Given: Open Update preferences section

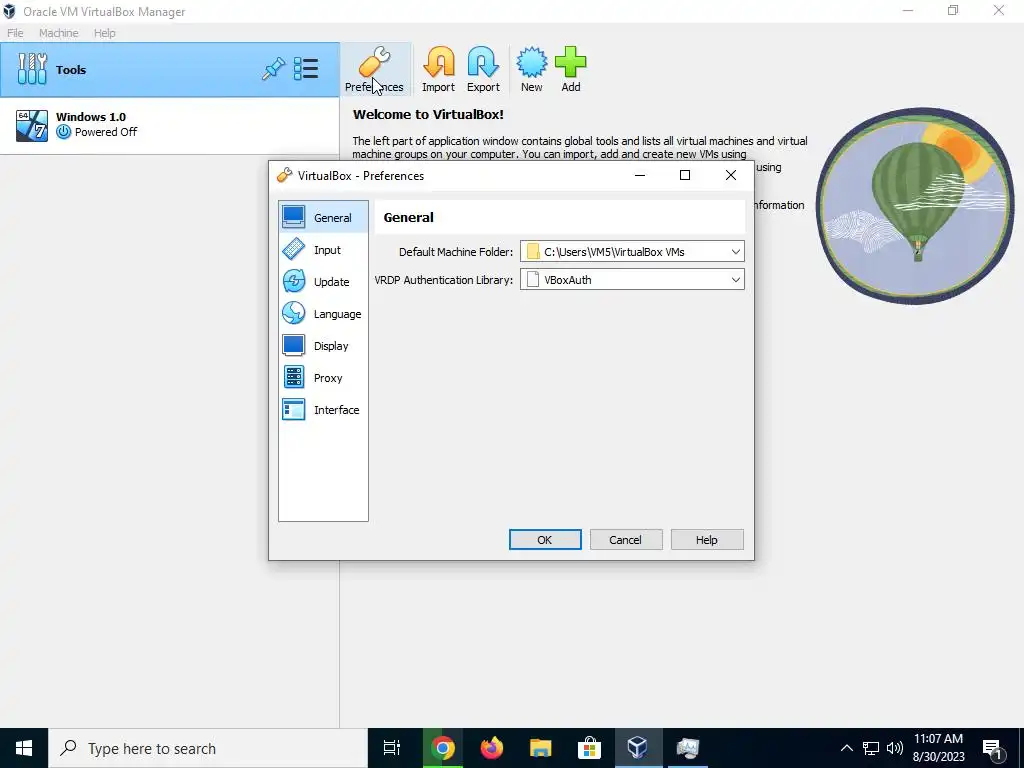Looking at the screenshot, I should (x=323, y=281).
